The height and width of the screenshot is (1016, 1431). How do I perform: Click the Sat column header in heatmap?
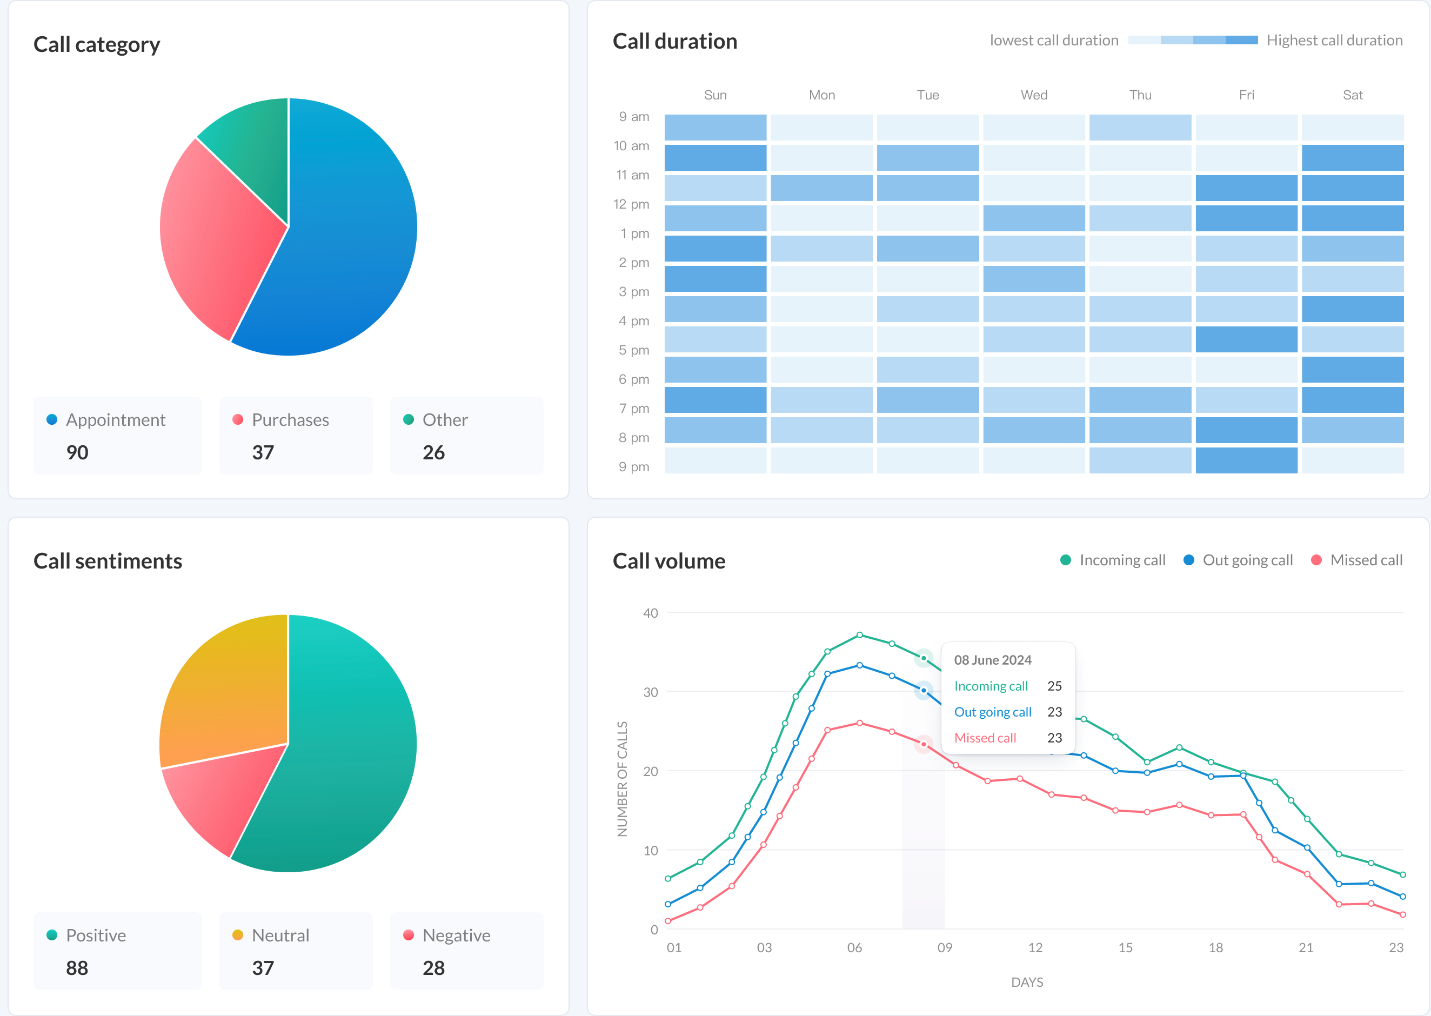click(x=1352, y=95)
